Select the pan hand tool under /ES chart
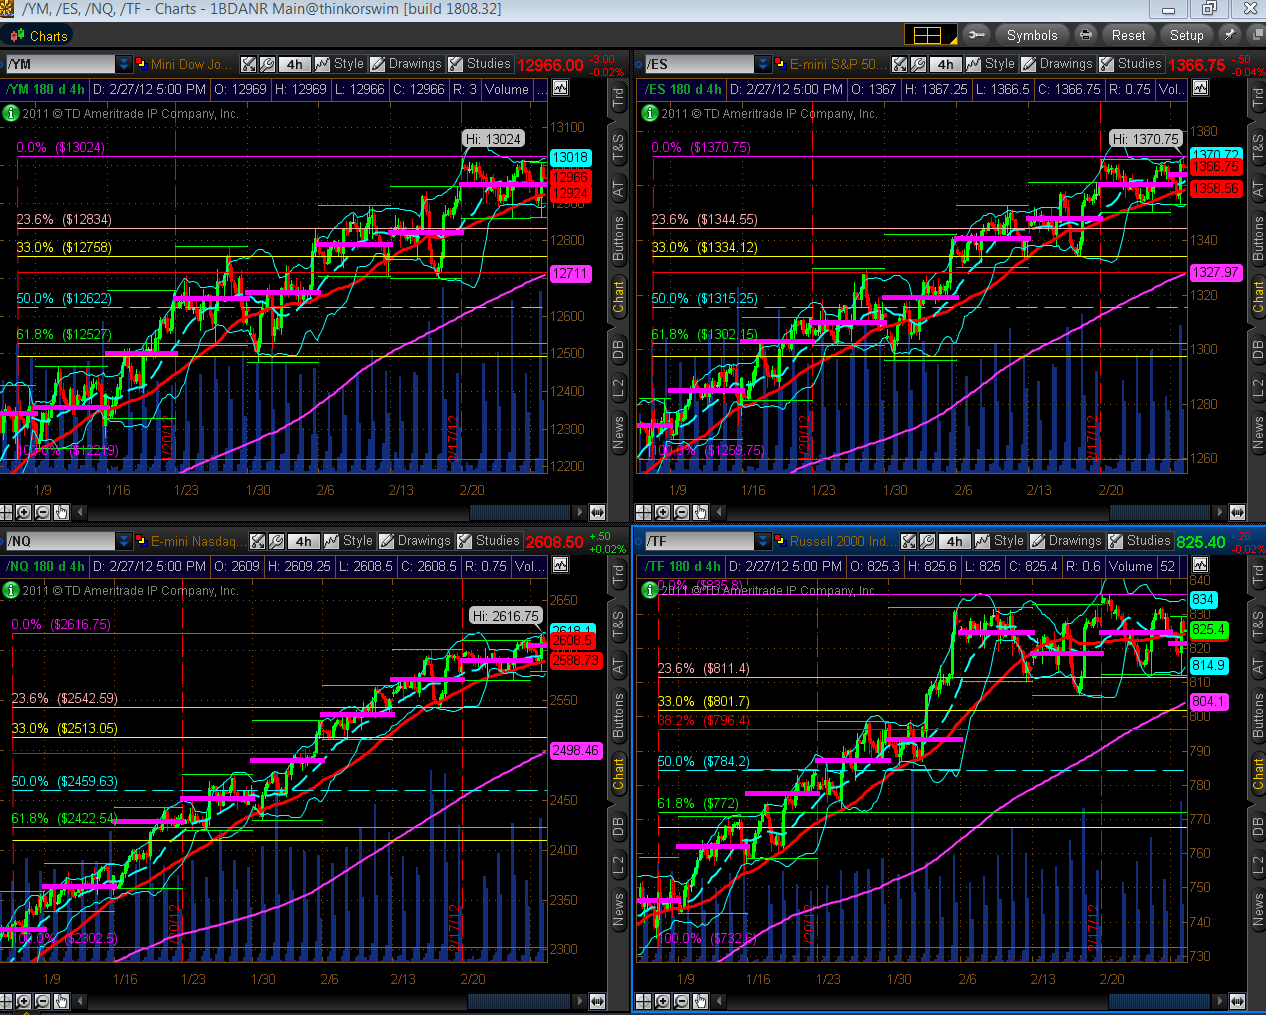The image size is (1266, 1015). (700, 512)
